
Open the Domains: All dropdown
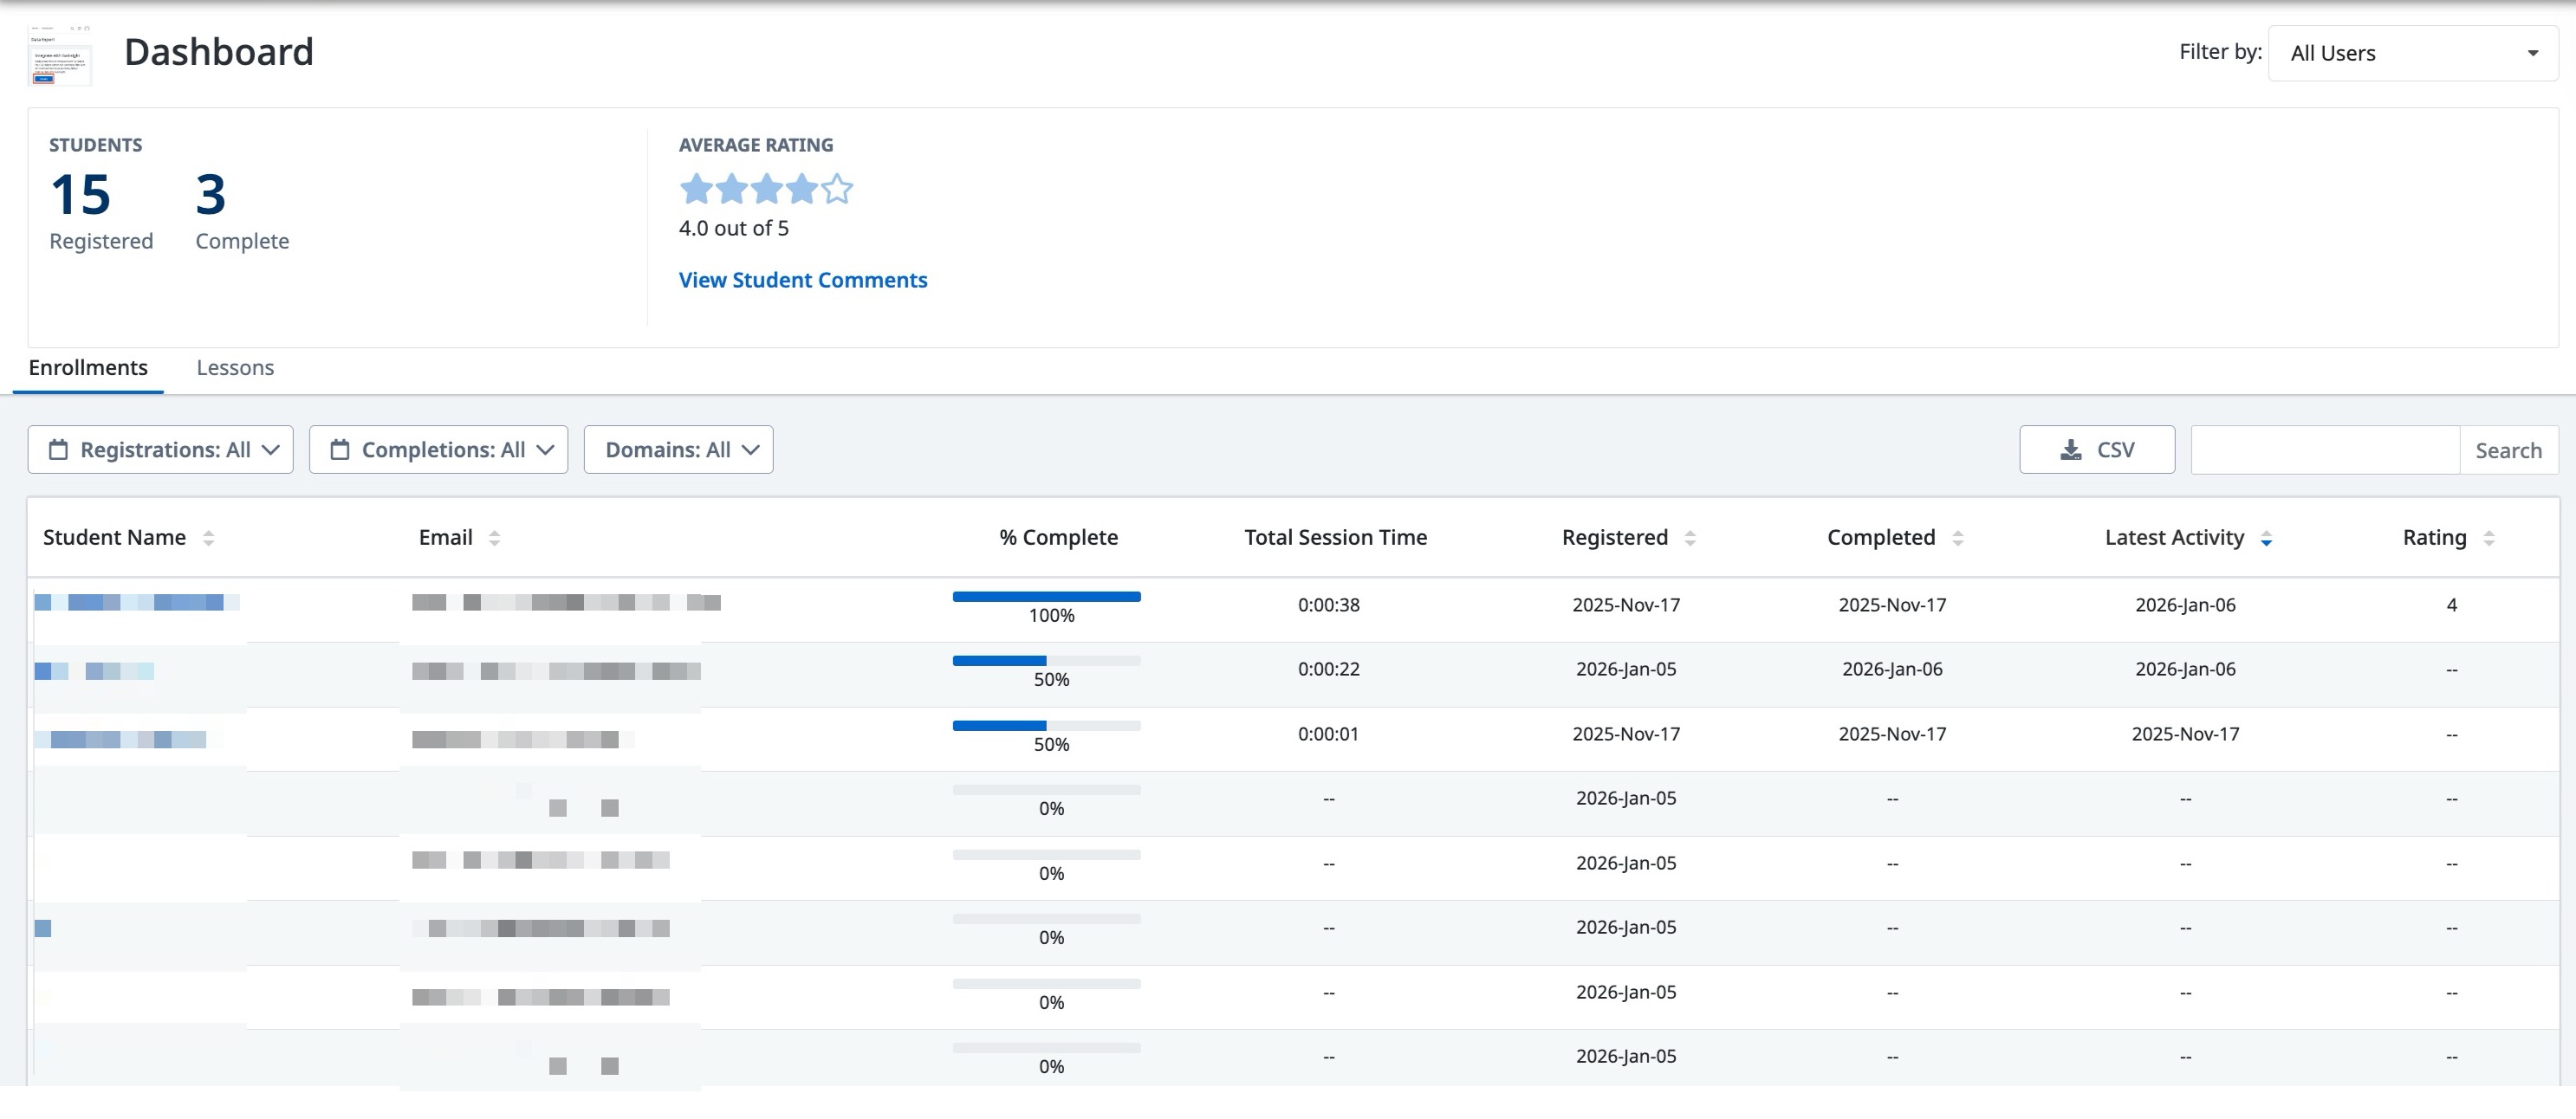678,450
